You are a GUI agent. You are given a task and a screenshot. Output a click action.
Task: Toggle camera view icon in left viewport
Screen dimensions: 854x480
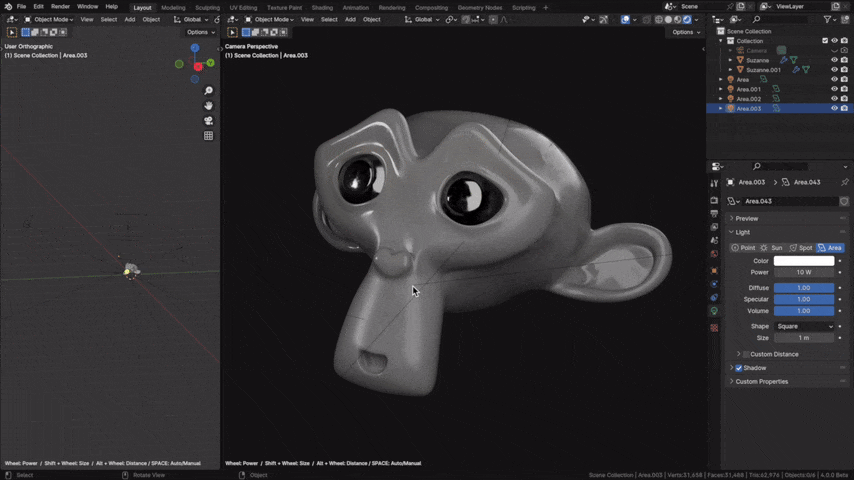click(209, 120)
